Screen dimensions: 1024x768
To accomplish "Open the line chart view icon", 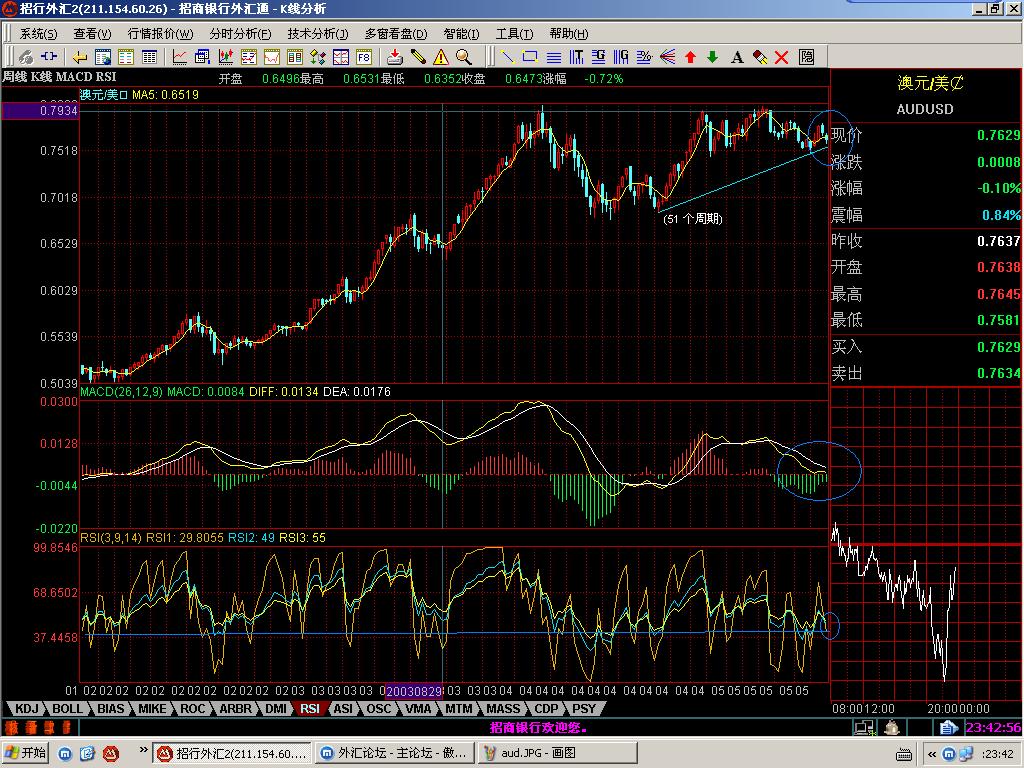I will tap(179, 57).
